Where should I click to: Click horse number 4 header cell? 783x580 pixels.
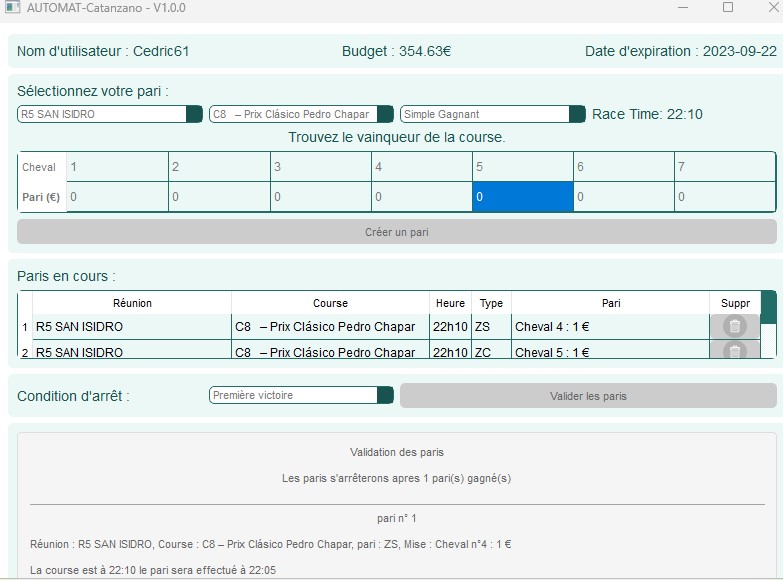click(422, 167)
